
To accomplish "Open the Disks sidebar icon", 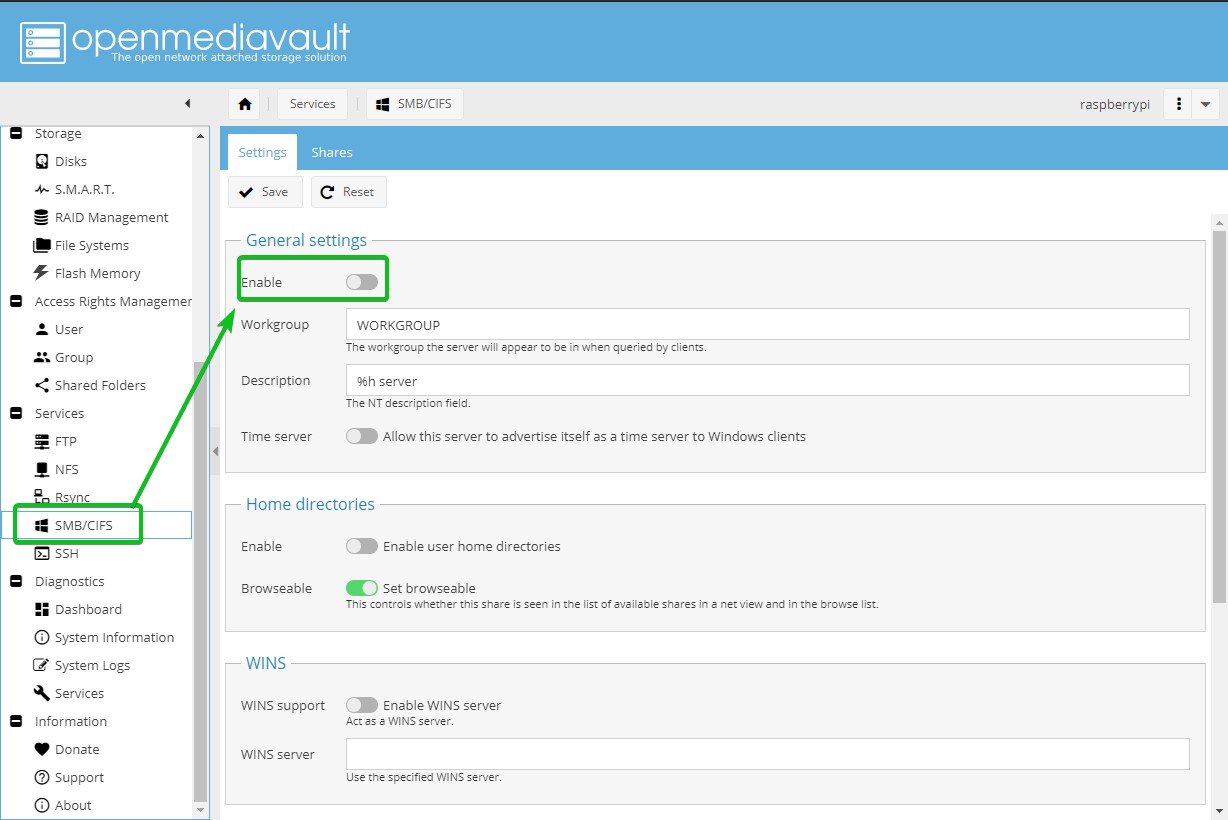I will click(42, 161).
